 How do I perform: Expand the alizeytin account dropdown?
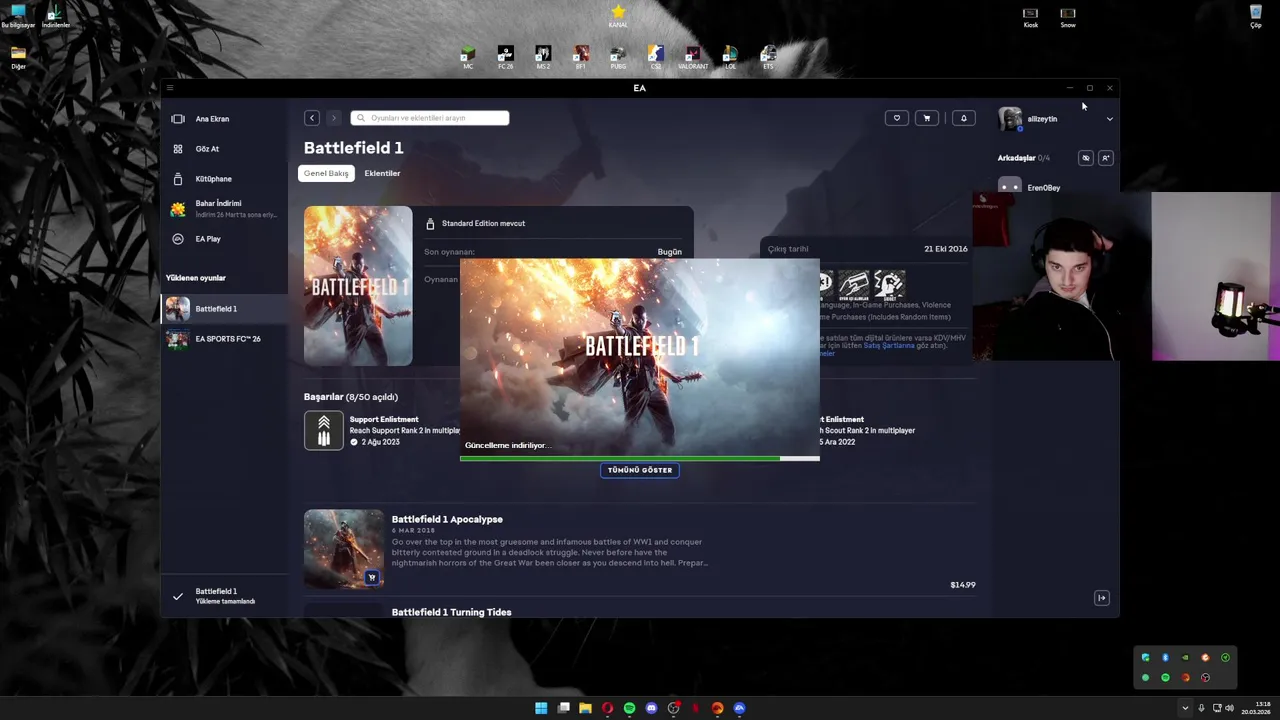coord(1109,119)
